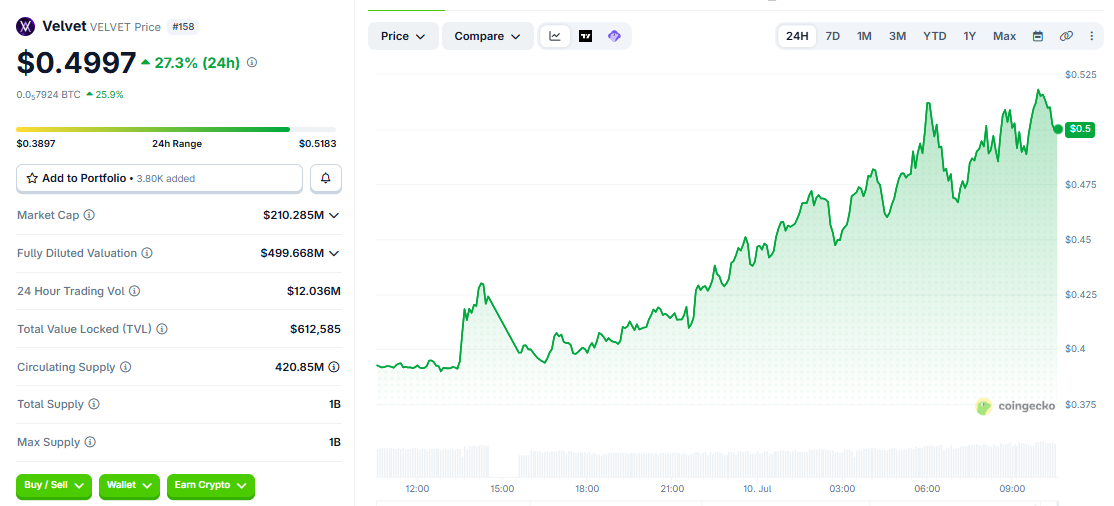Screen dimensions: 1114x506
Task: Open the Wallet dropdown
Action: [x=129, y=486]
